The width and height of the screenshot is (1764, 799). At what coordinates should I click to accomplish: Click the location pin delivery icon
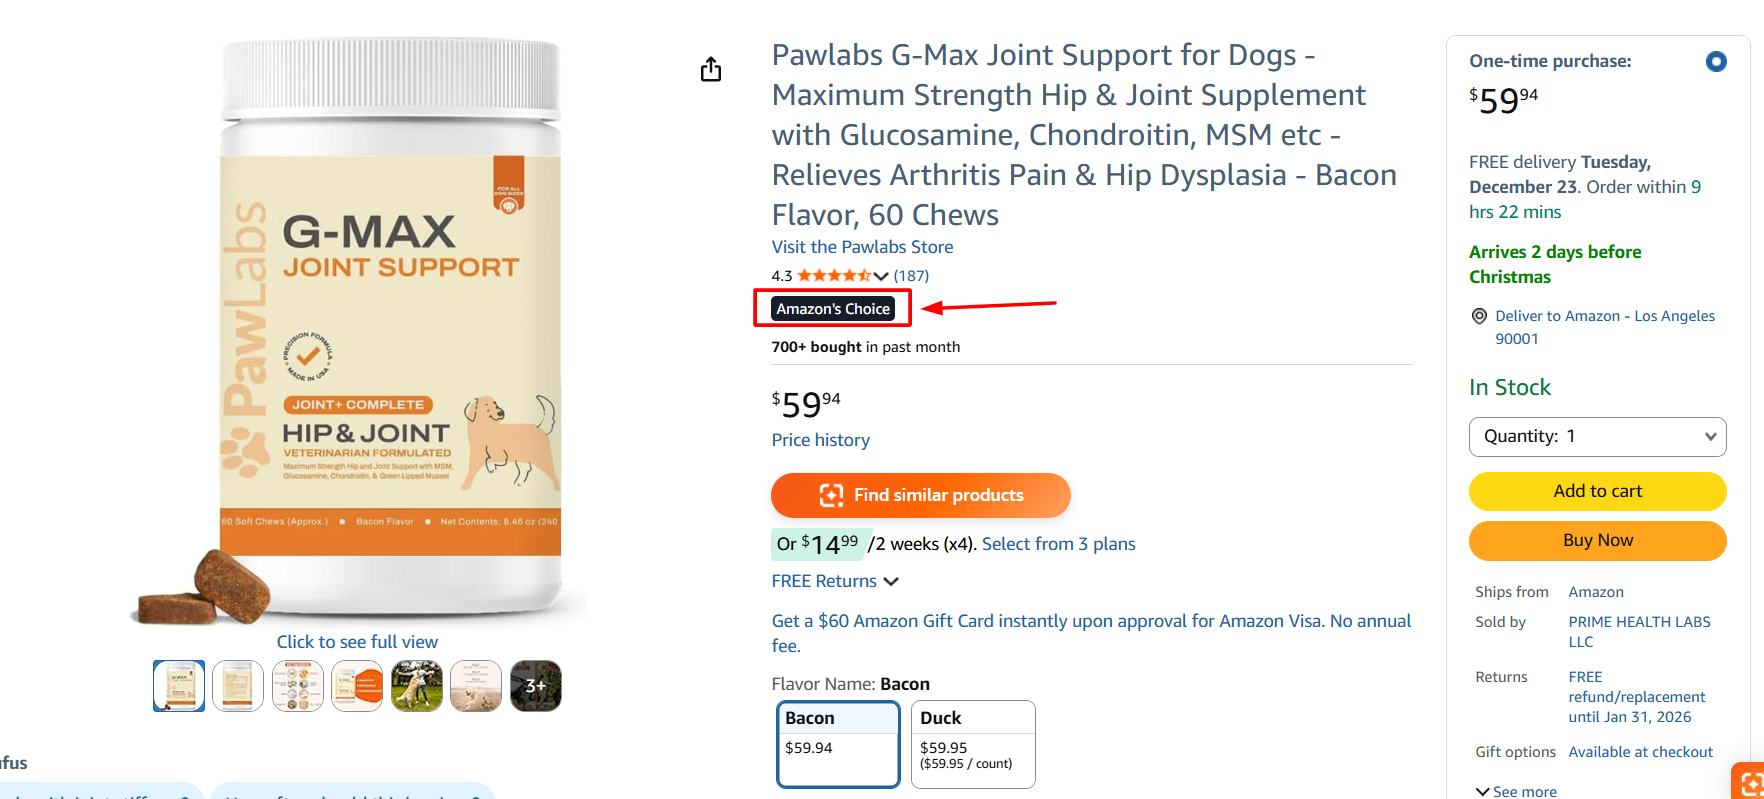(x=1479, y=316)
